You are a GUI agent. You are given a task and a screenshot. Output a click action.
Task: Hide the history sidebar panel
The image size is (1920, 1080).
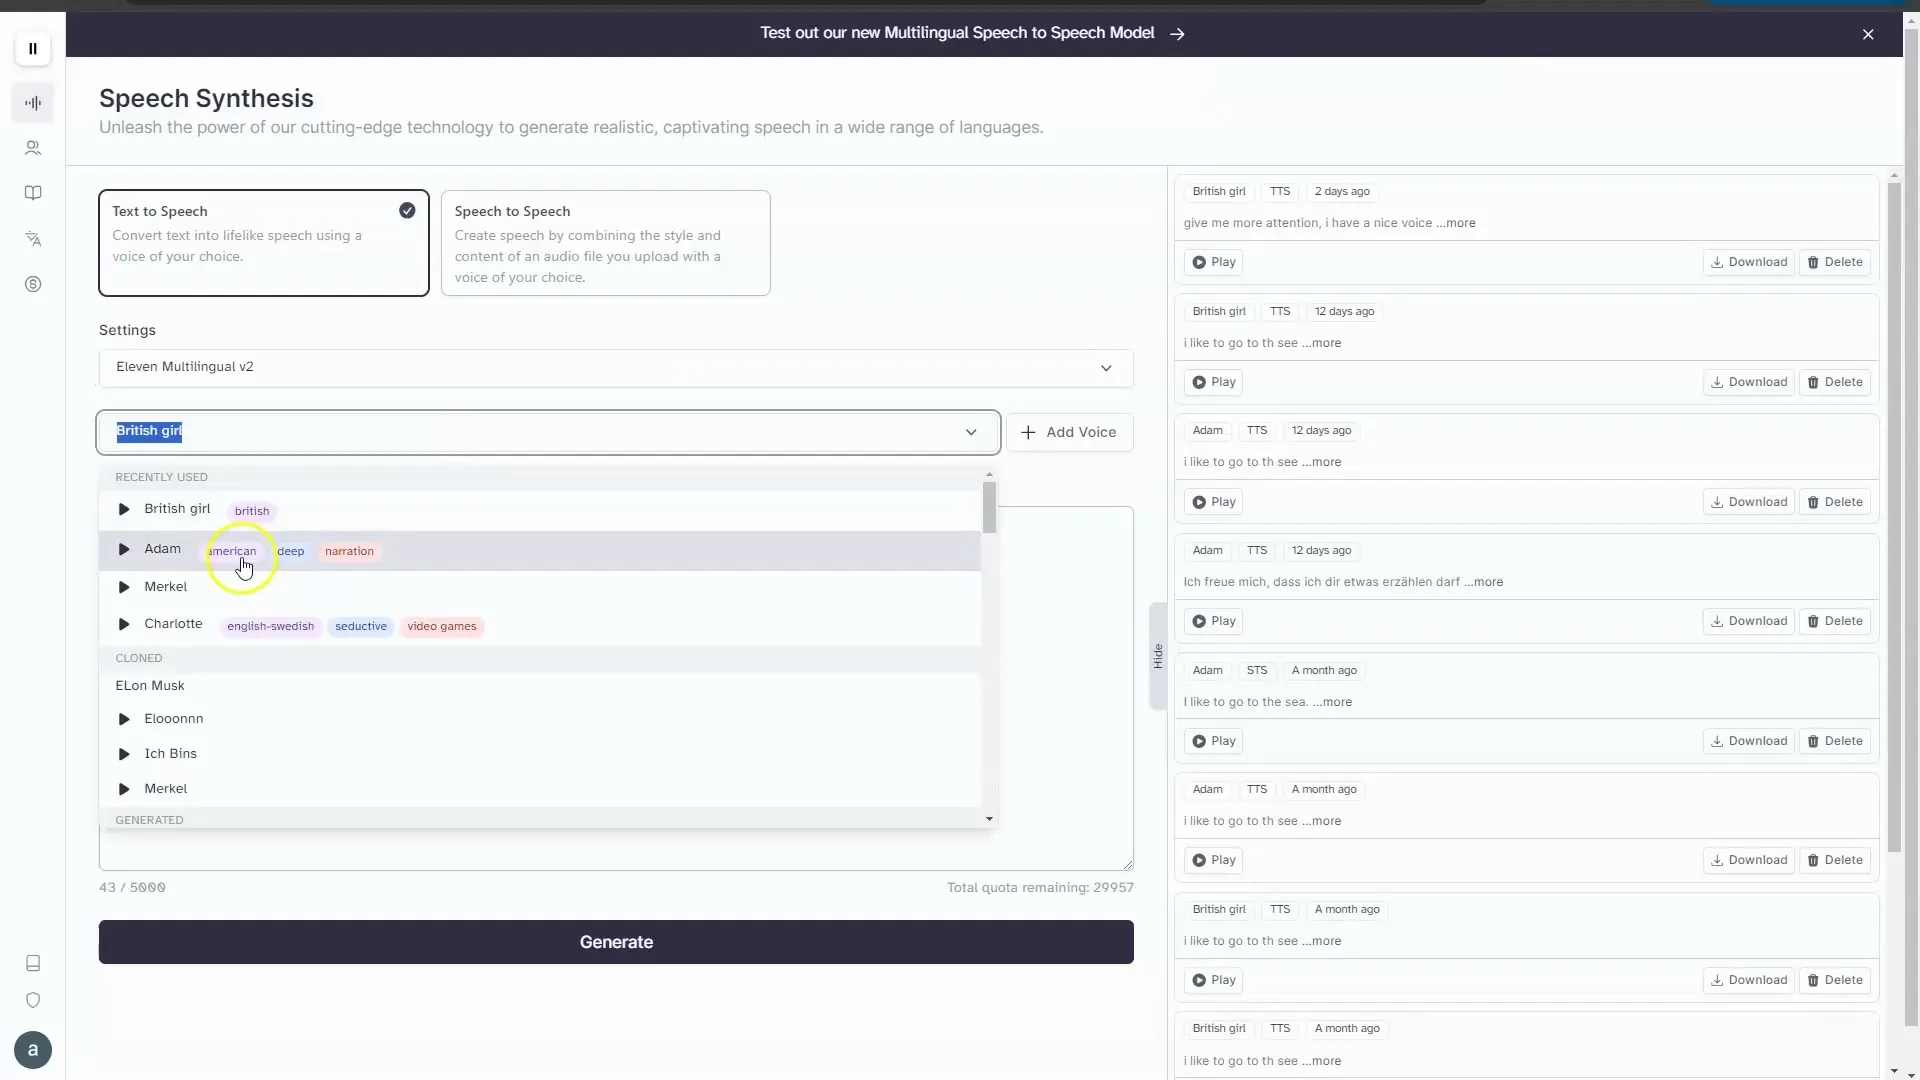[1156, 659]
